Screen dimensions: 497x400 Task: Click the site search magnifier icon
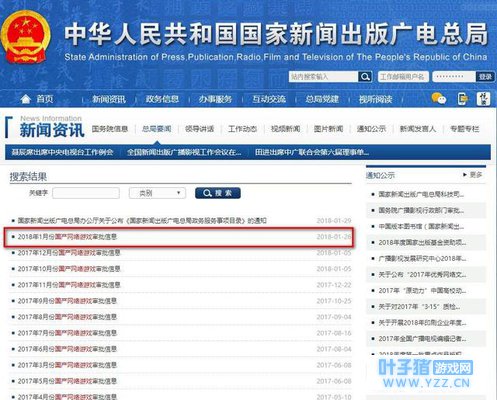coord(365,77)
